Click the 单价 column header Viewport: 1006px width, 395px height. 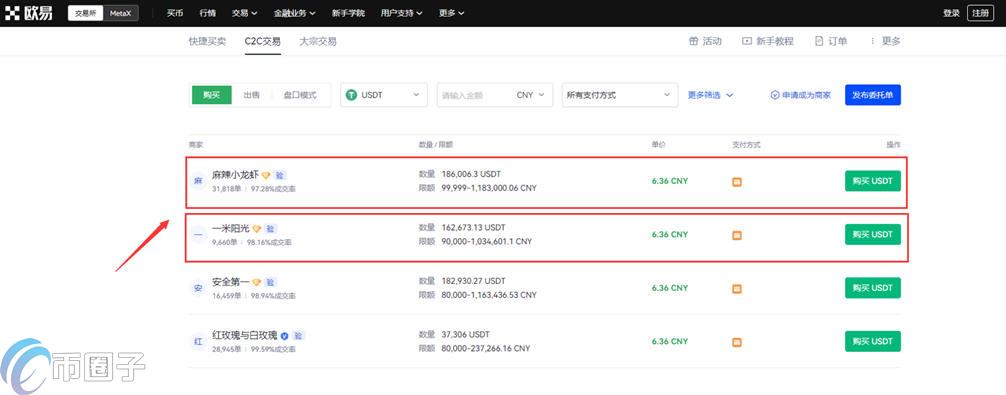pos(658,146)
